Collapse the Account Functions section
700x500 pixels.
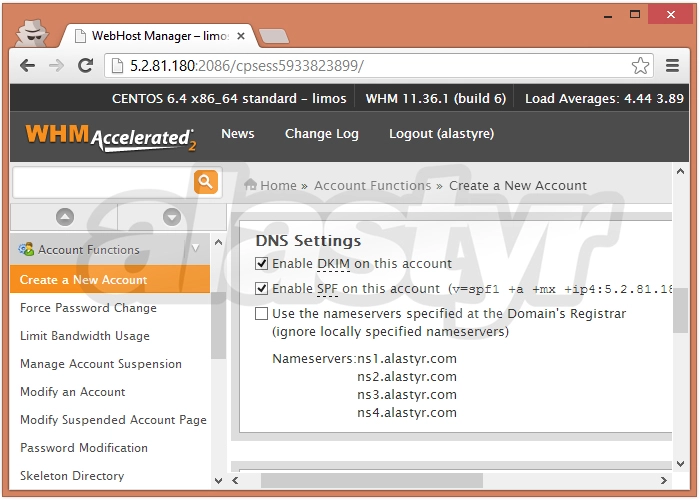(x=195, y=249)
